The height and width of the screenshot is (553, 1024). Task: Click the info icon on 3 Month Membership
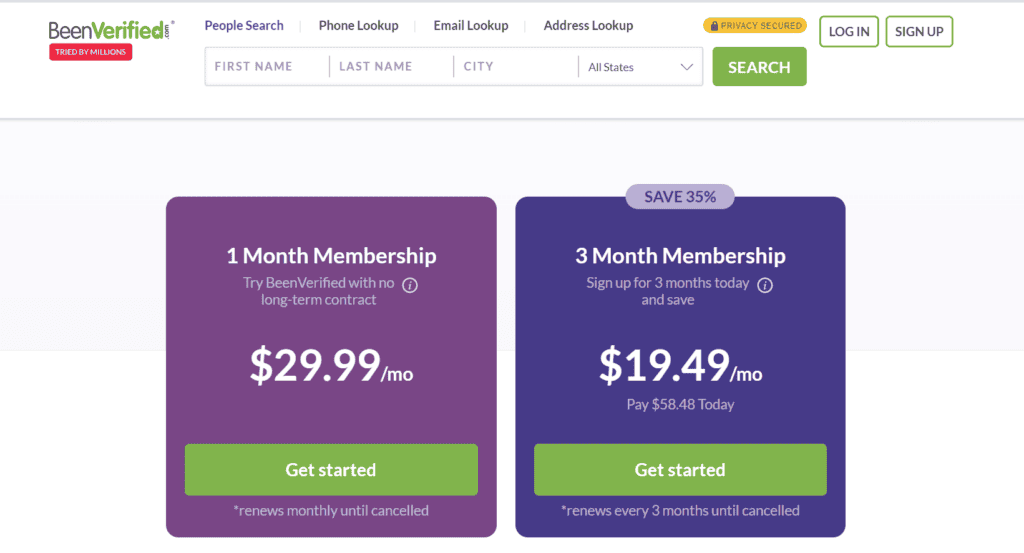[765, 285]
